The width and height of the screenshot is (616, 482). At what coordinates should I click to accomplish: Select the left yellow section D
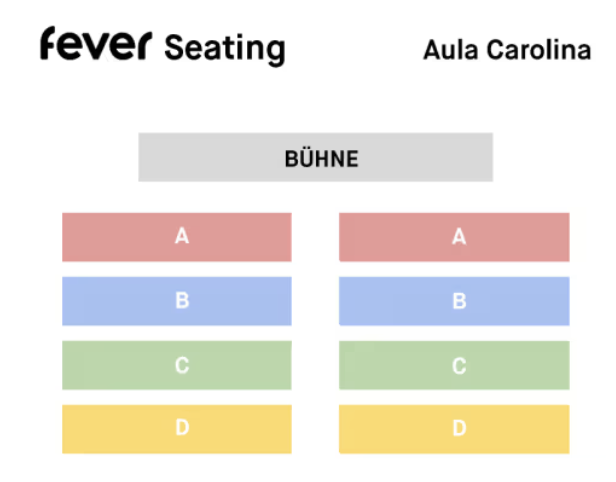pos(177,429)
